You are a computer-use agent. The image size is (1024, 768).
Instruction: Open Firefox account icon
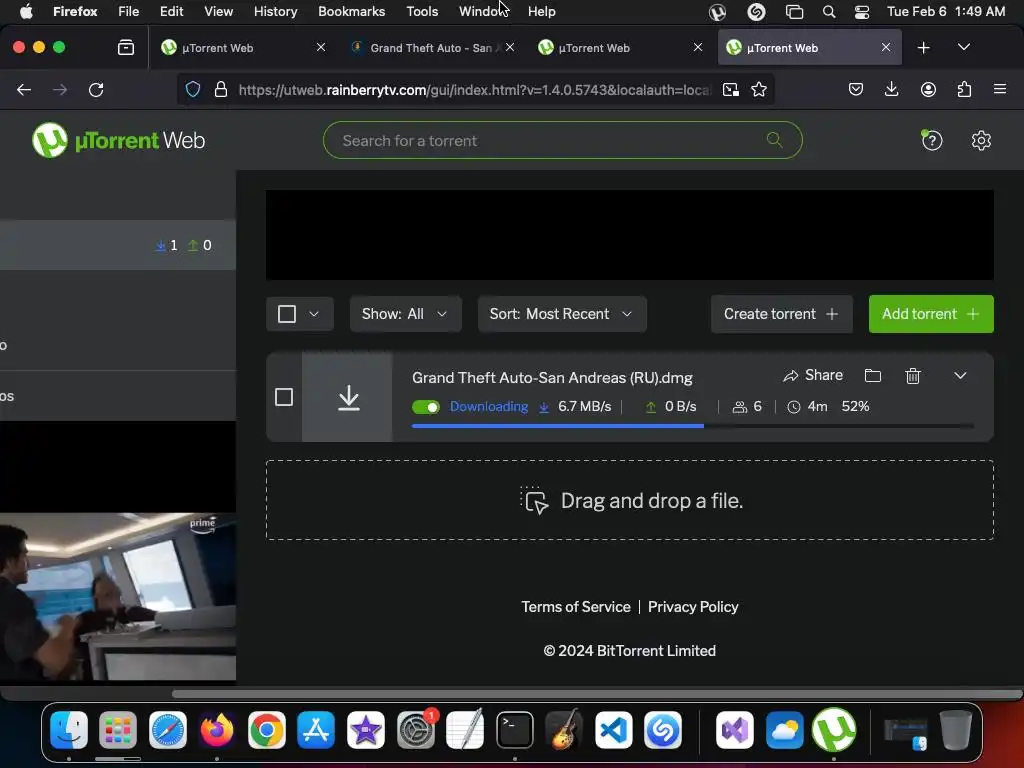[x=928, y=89]
